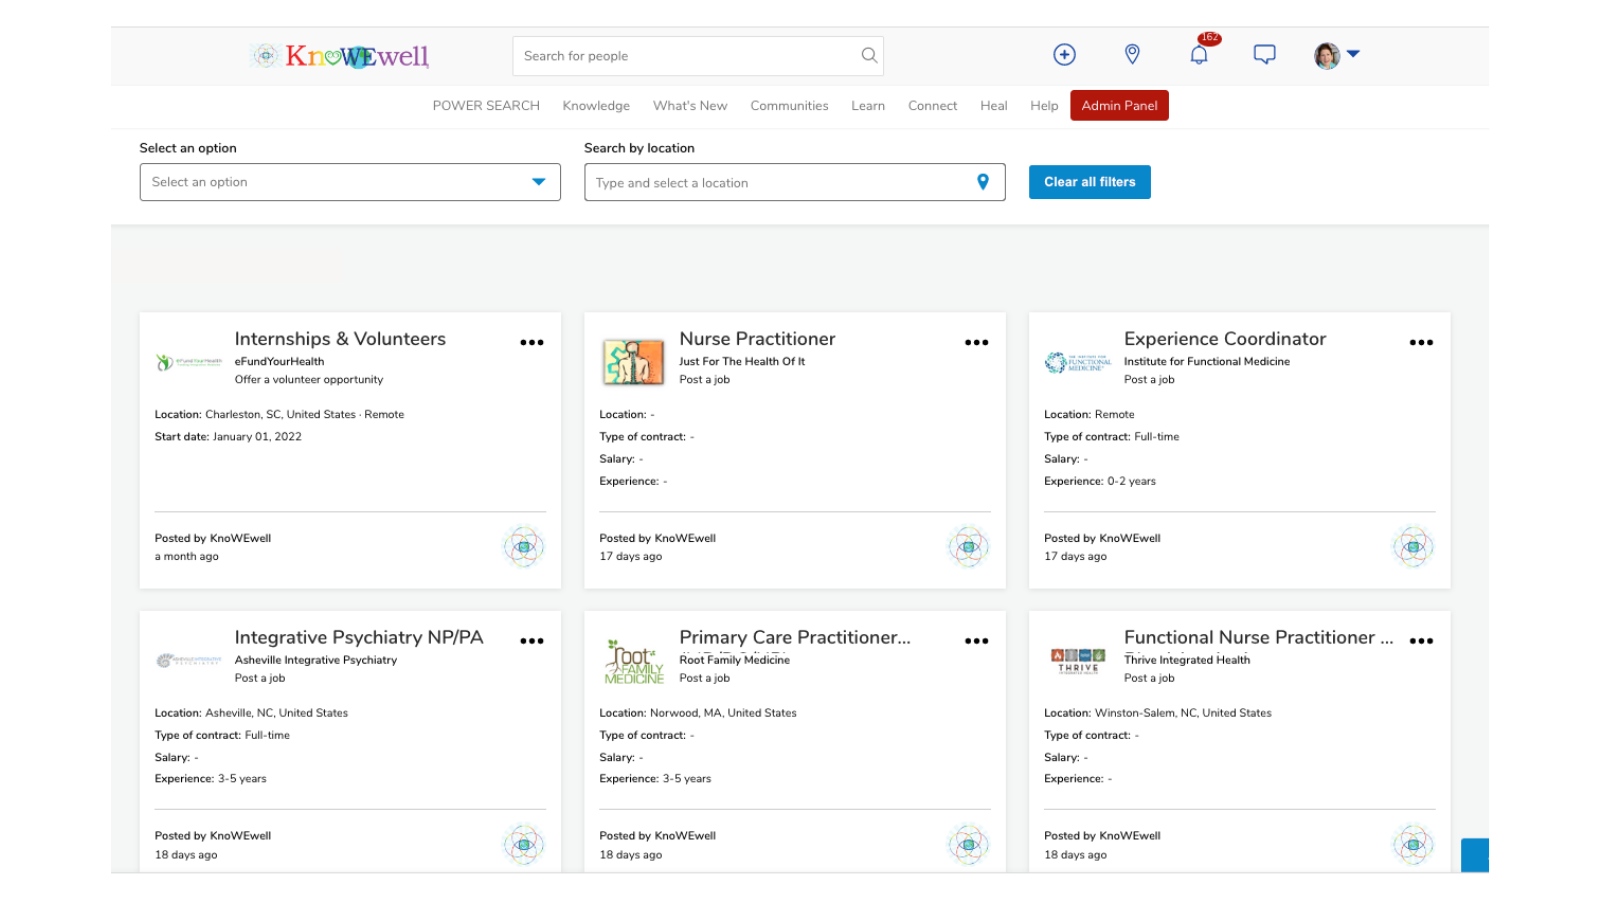The height and width of the screenshot is (900, 1600).
Task: Open the map pin icon in header
Action: tap(1132, 54)
